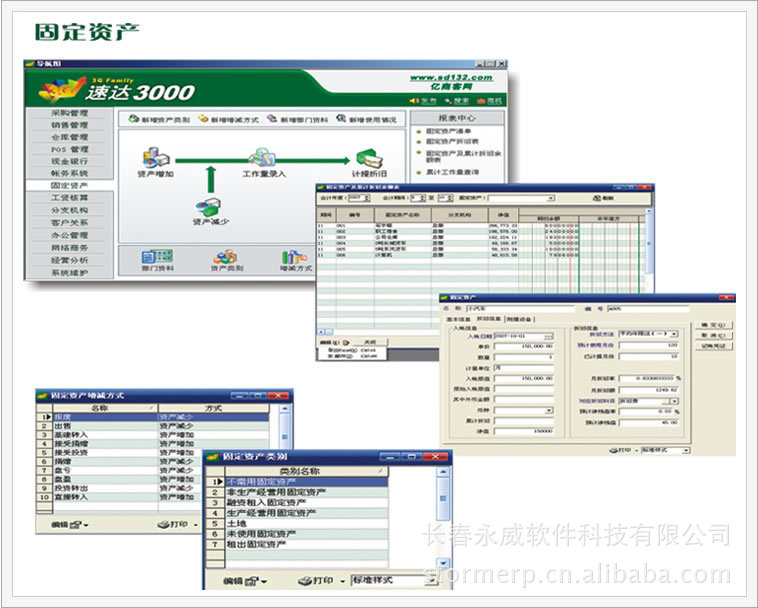Click the accounting year stepper in the depreciation report
The width and height of the screenshot is (758, 608).
[367, 198]
